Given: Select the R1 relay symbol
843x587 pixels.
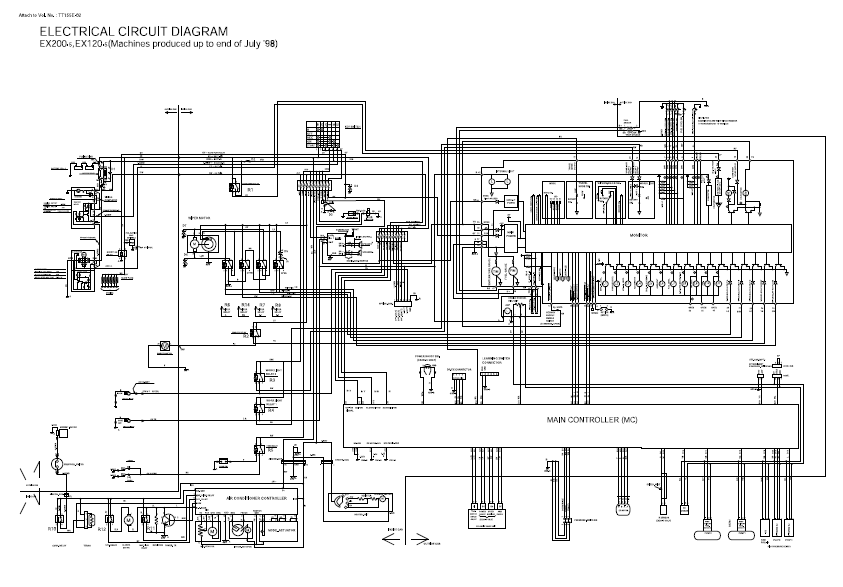Looking at the screenshot, I should tap(235, 187).
